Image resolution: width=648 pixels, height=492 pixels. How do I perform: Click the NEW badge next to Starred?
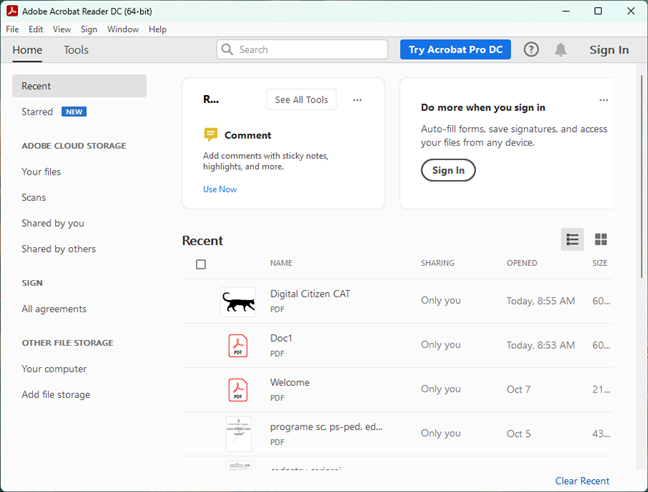click(74, 112)
